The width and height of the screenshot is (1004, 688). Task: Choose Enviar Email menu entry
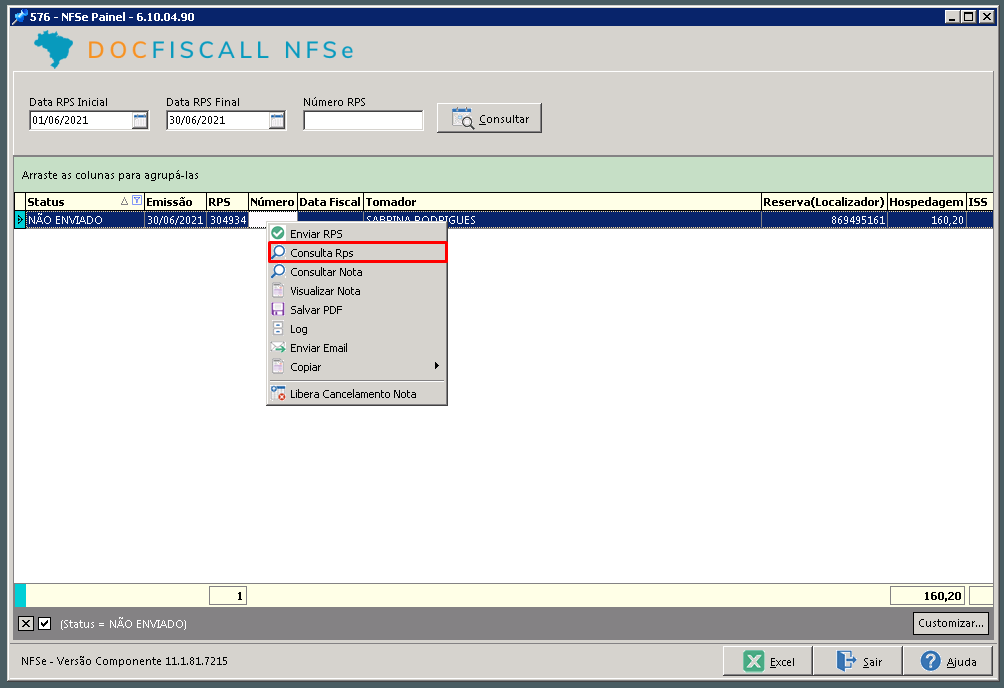click(357, 348)
